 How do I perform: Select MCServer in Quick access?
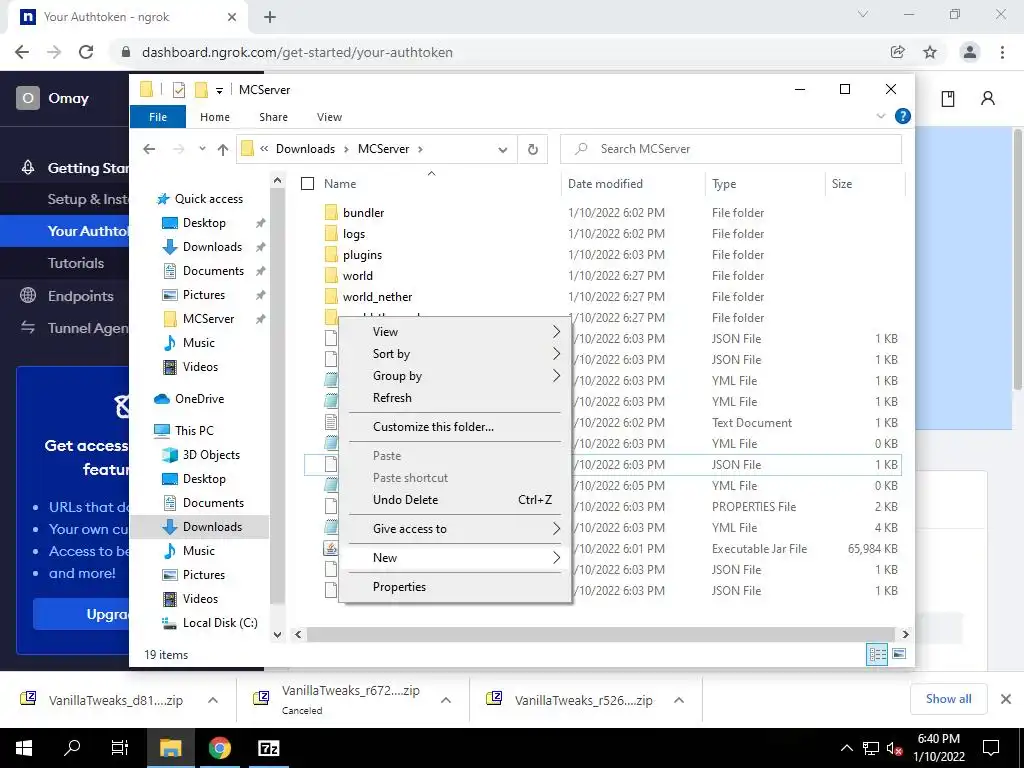pyautogui.click(x=208, y=319)
